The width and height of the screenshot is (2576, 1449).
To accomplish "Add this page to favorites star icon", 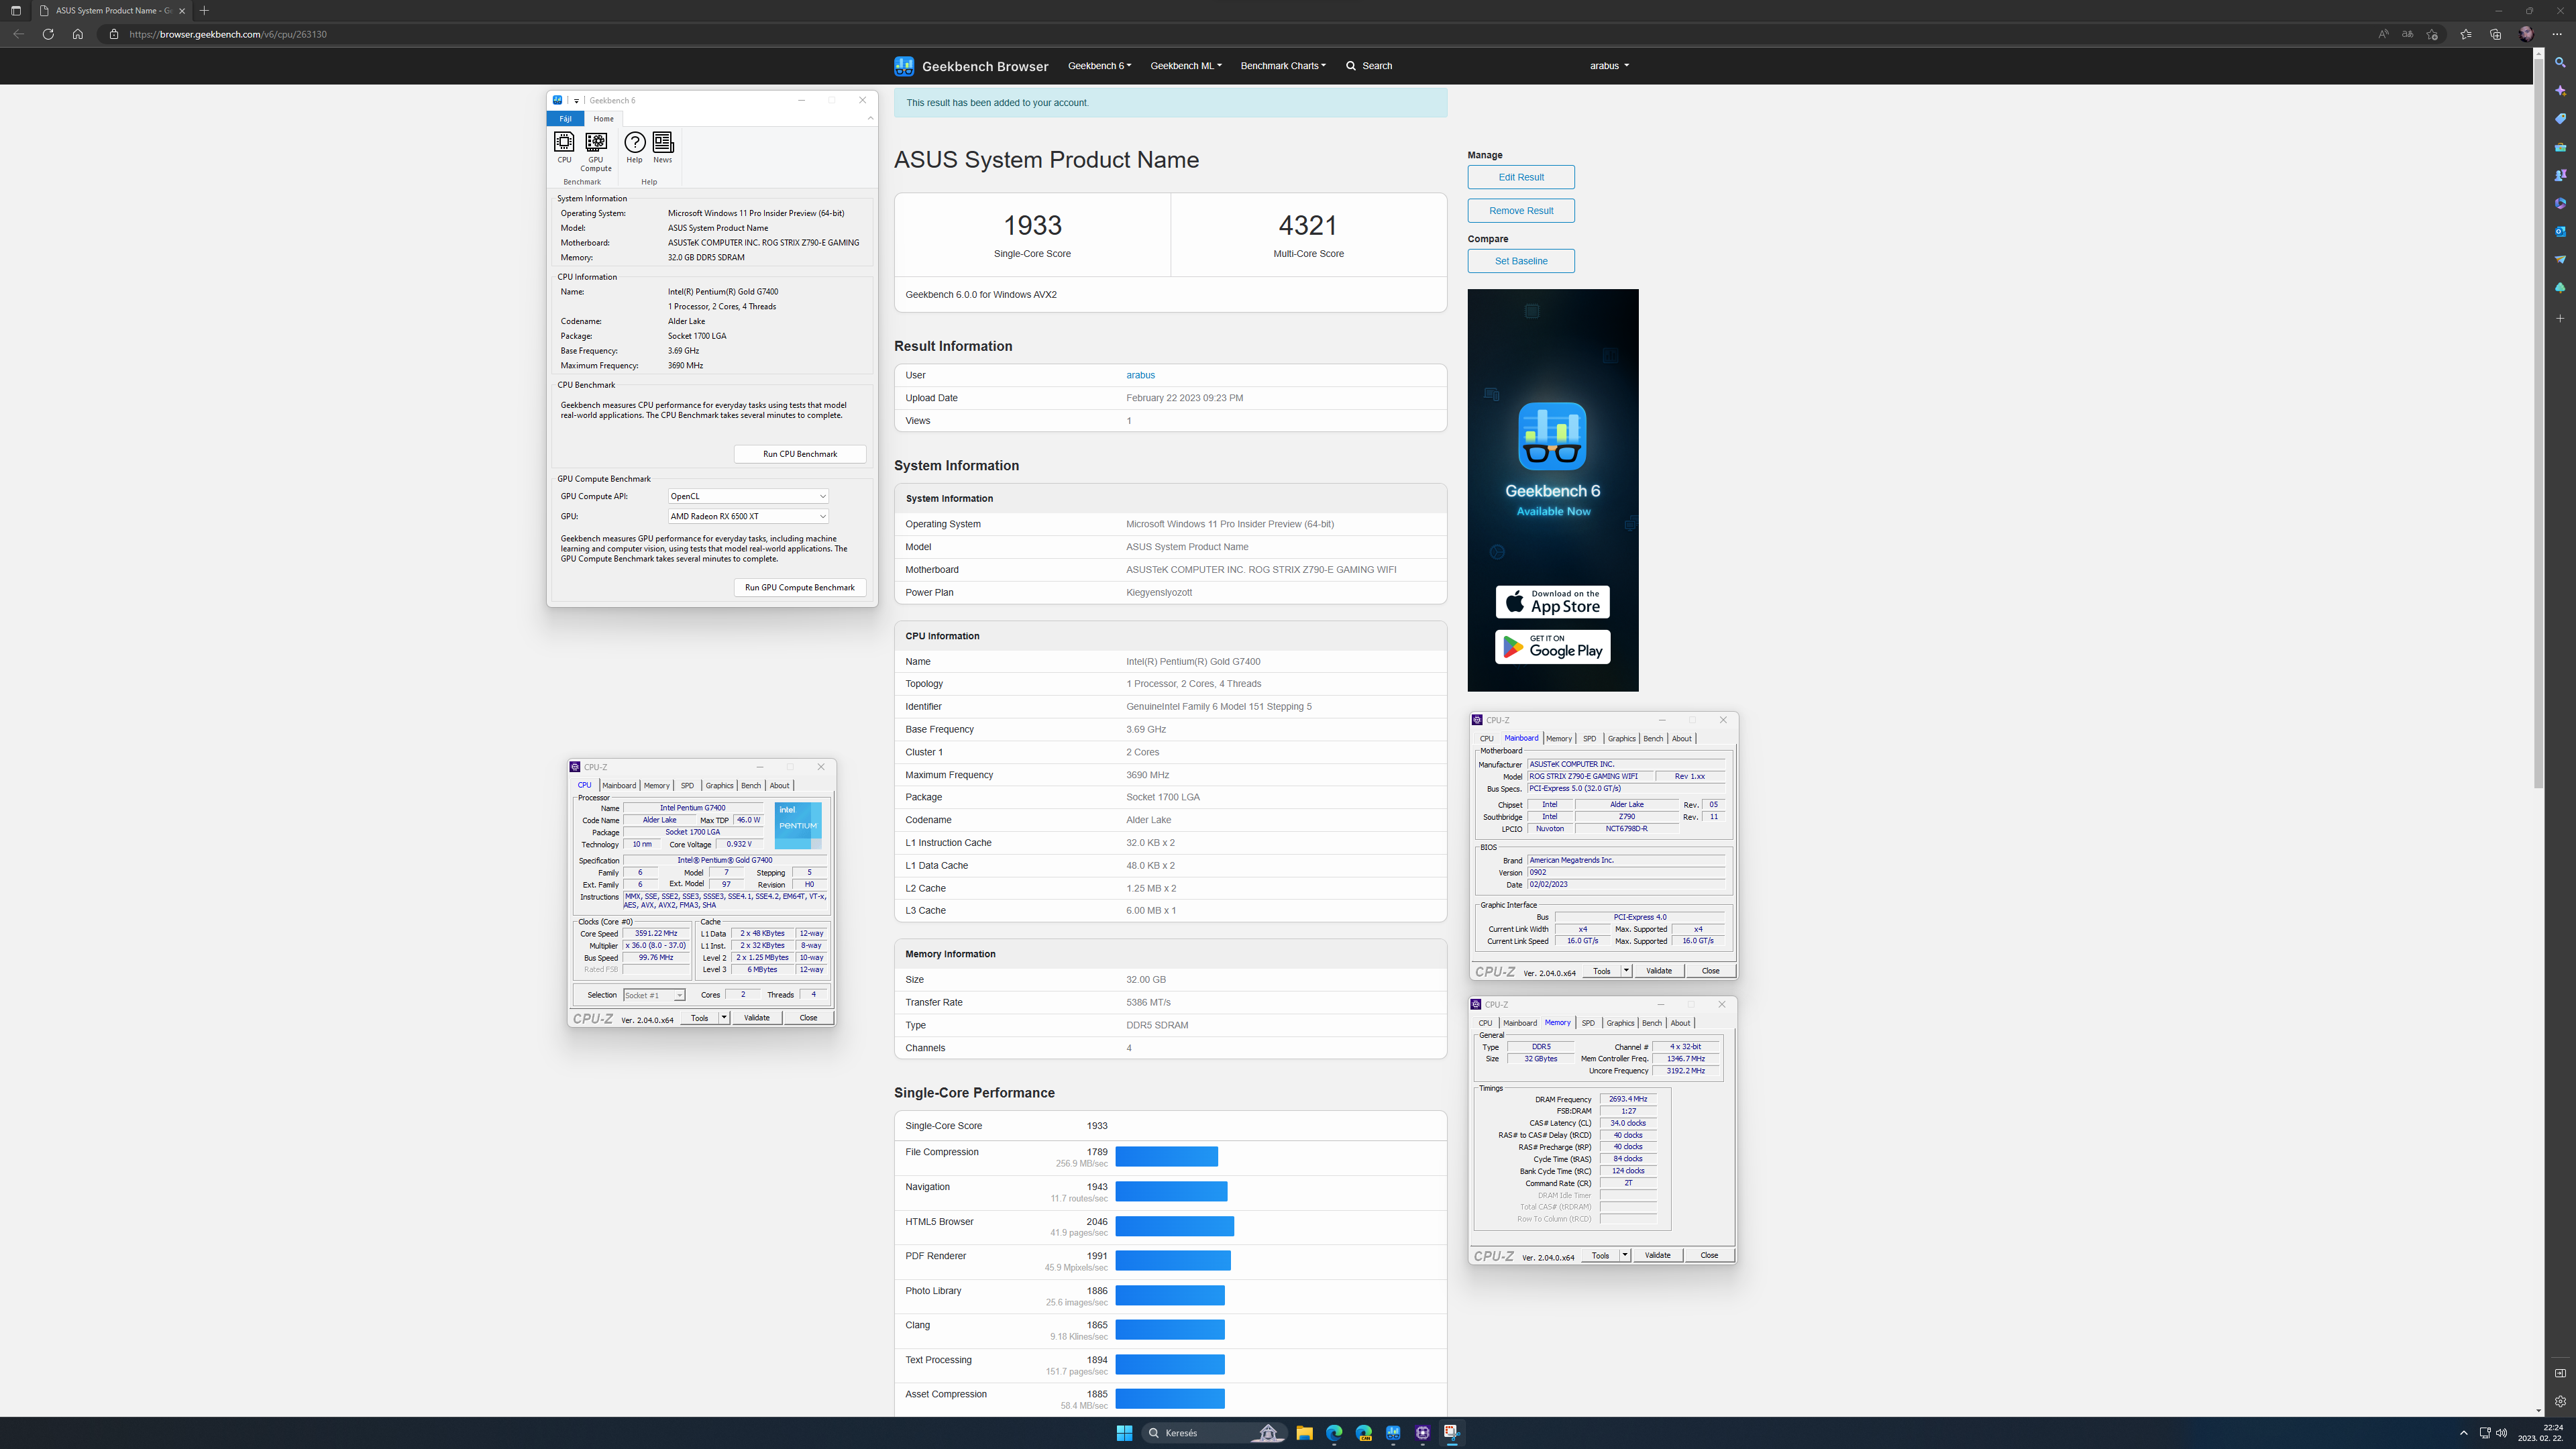I will point(2432,34).
